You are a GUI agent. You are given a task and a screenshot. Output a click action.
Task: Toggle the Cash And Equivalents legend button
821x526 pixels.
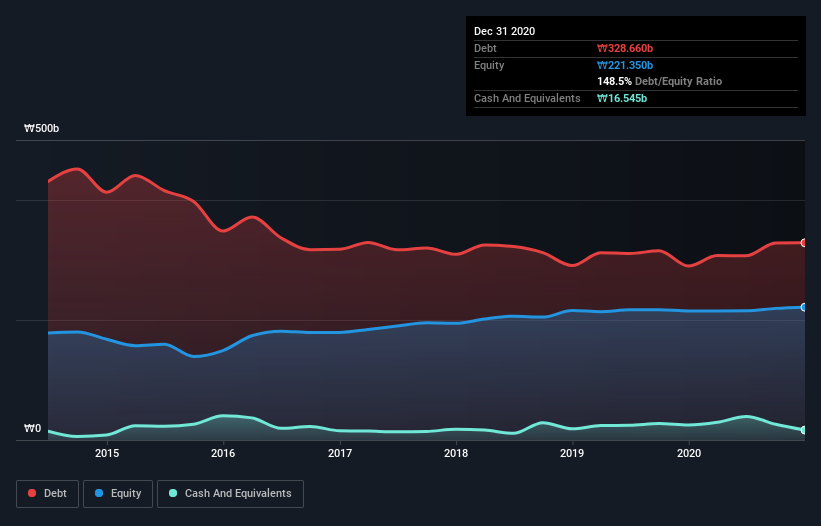point(230,494)
